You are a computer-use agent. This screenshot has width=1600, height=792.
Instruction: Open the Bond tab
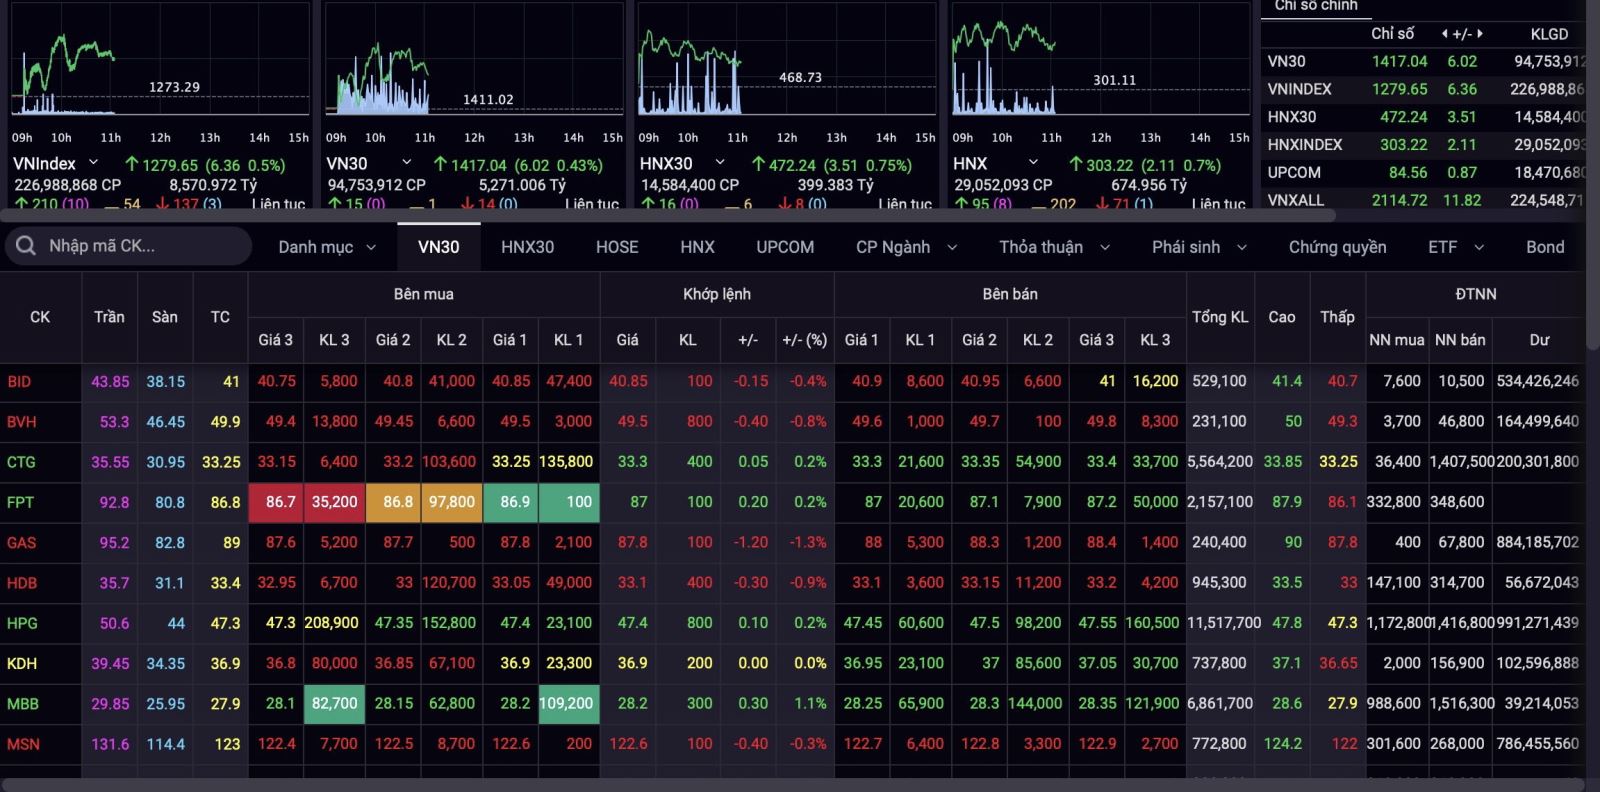[x=1545, y=247]
